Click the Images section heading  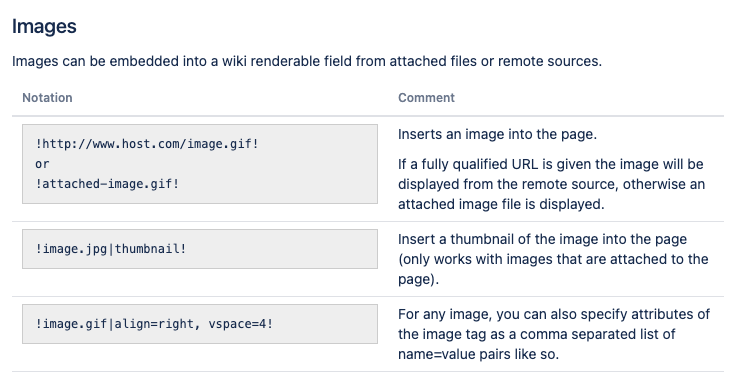[44, 26]
